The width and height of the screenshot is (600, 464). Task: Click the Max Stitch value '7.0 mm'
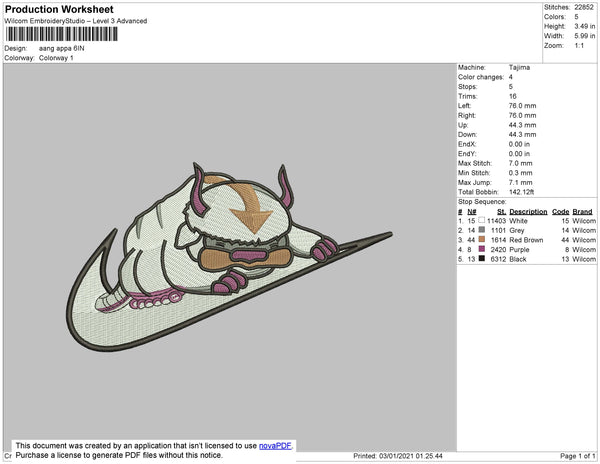(x=520, y=163)
